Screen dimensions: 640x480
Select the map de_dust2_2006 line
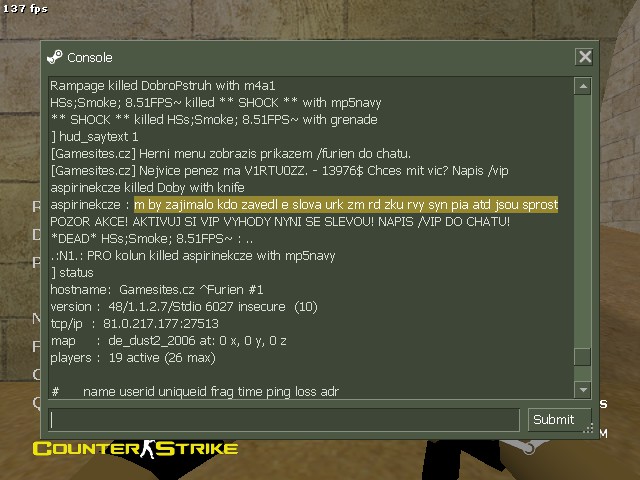pyautogui.click(x=169, y=341)
